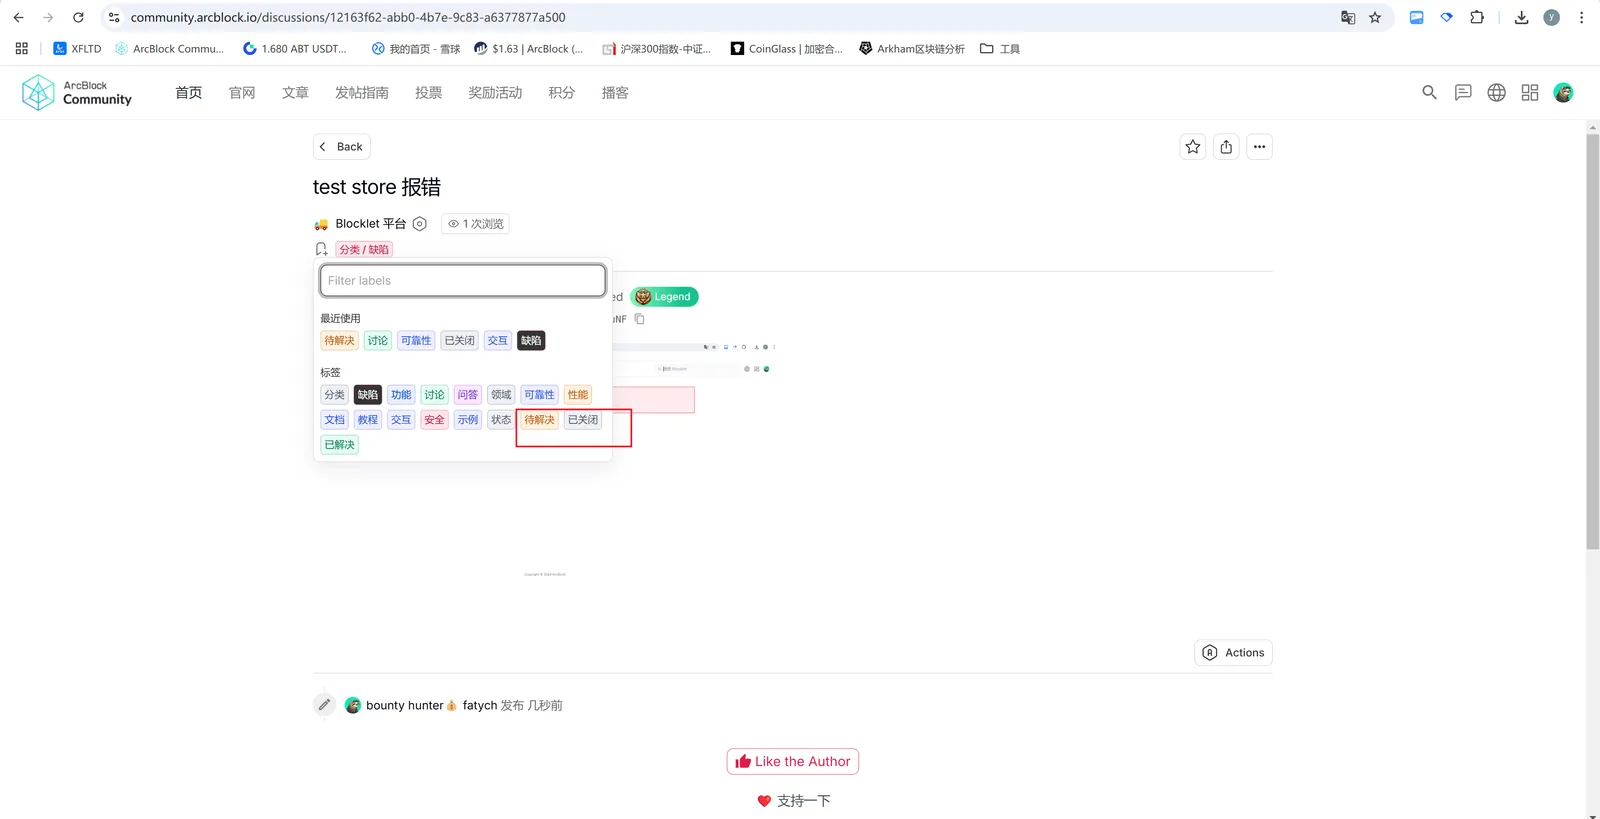Open the language globe selector
This screenshot has height=819, width=1600.
pyautogui.click(x=1496, y=92)
